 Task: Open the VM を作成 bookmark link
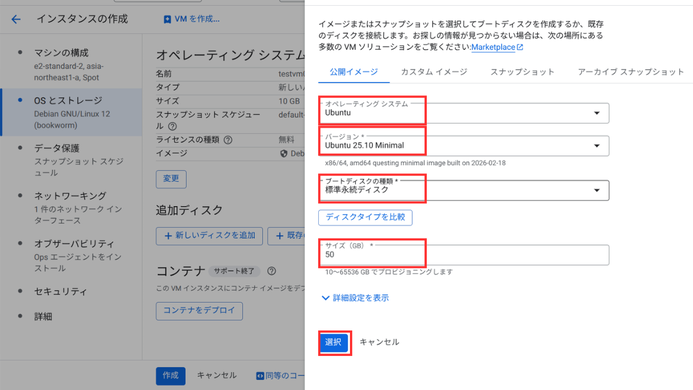click(191, 19)
